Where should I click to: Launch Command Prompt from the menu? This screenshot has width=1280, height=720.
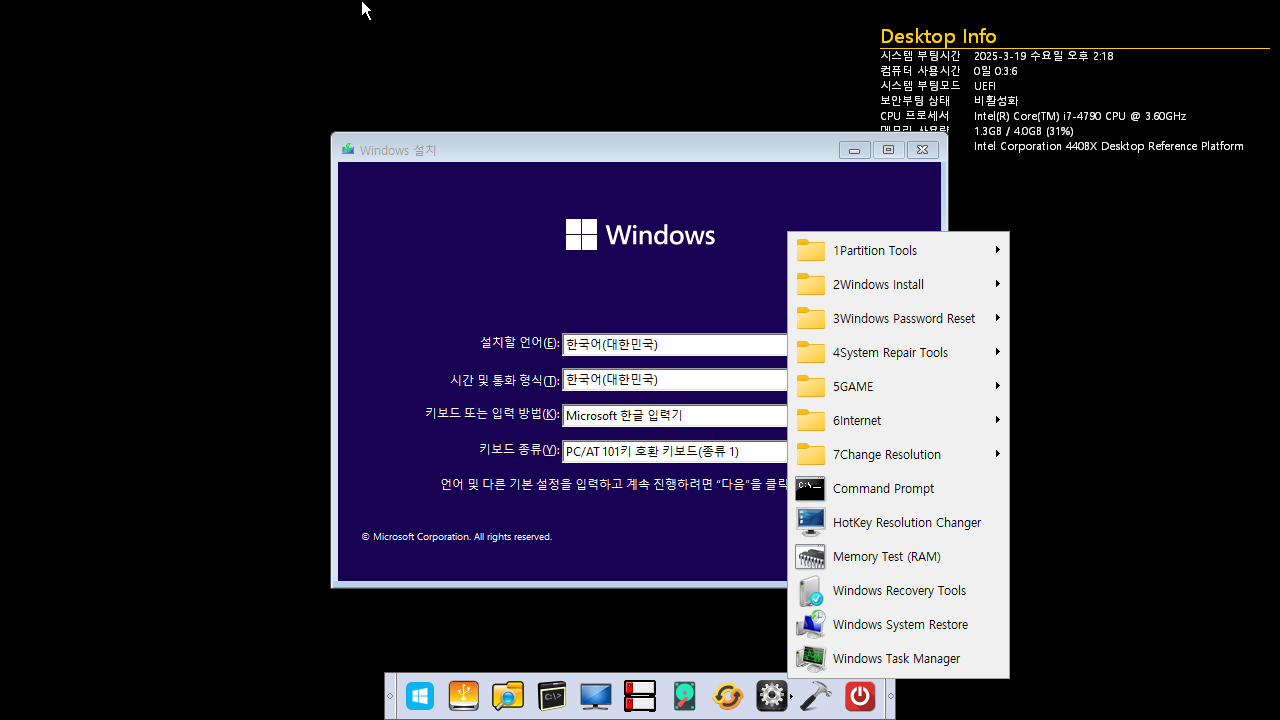click(x=898, y=488)
